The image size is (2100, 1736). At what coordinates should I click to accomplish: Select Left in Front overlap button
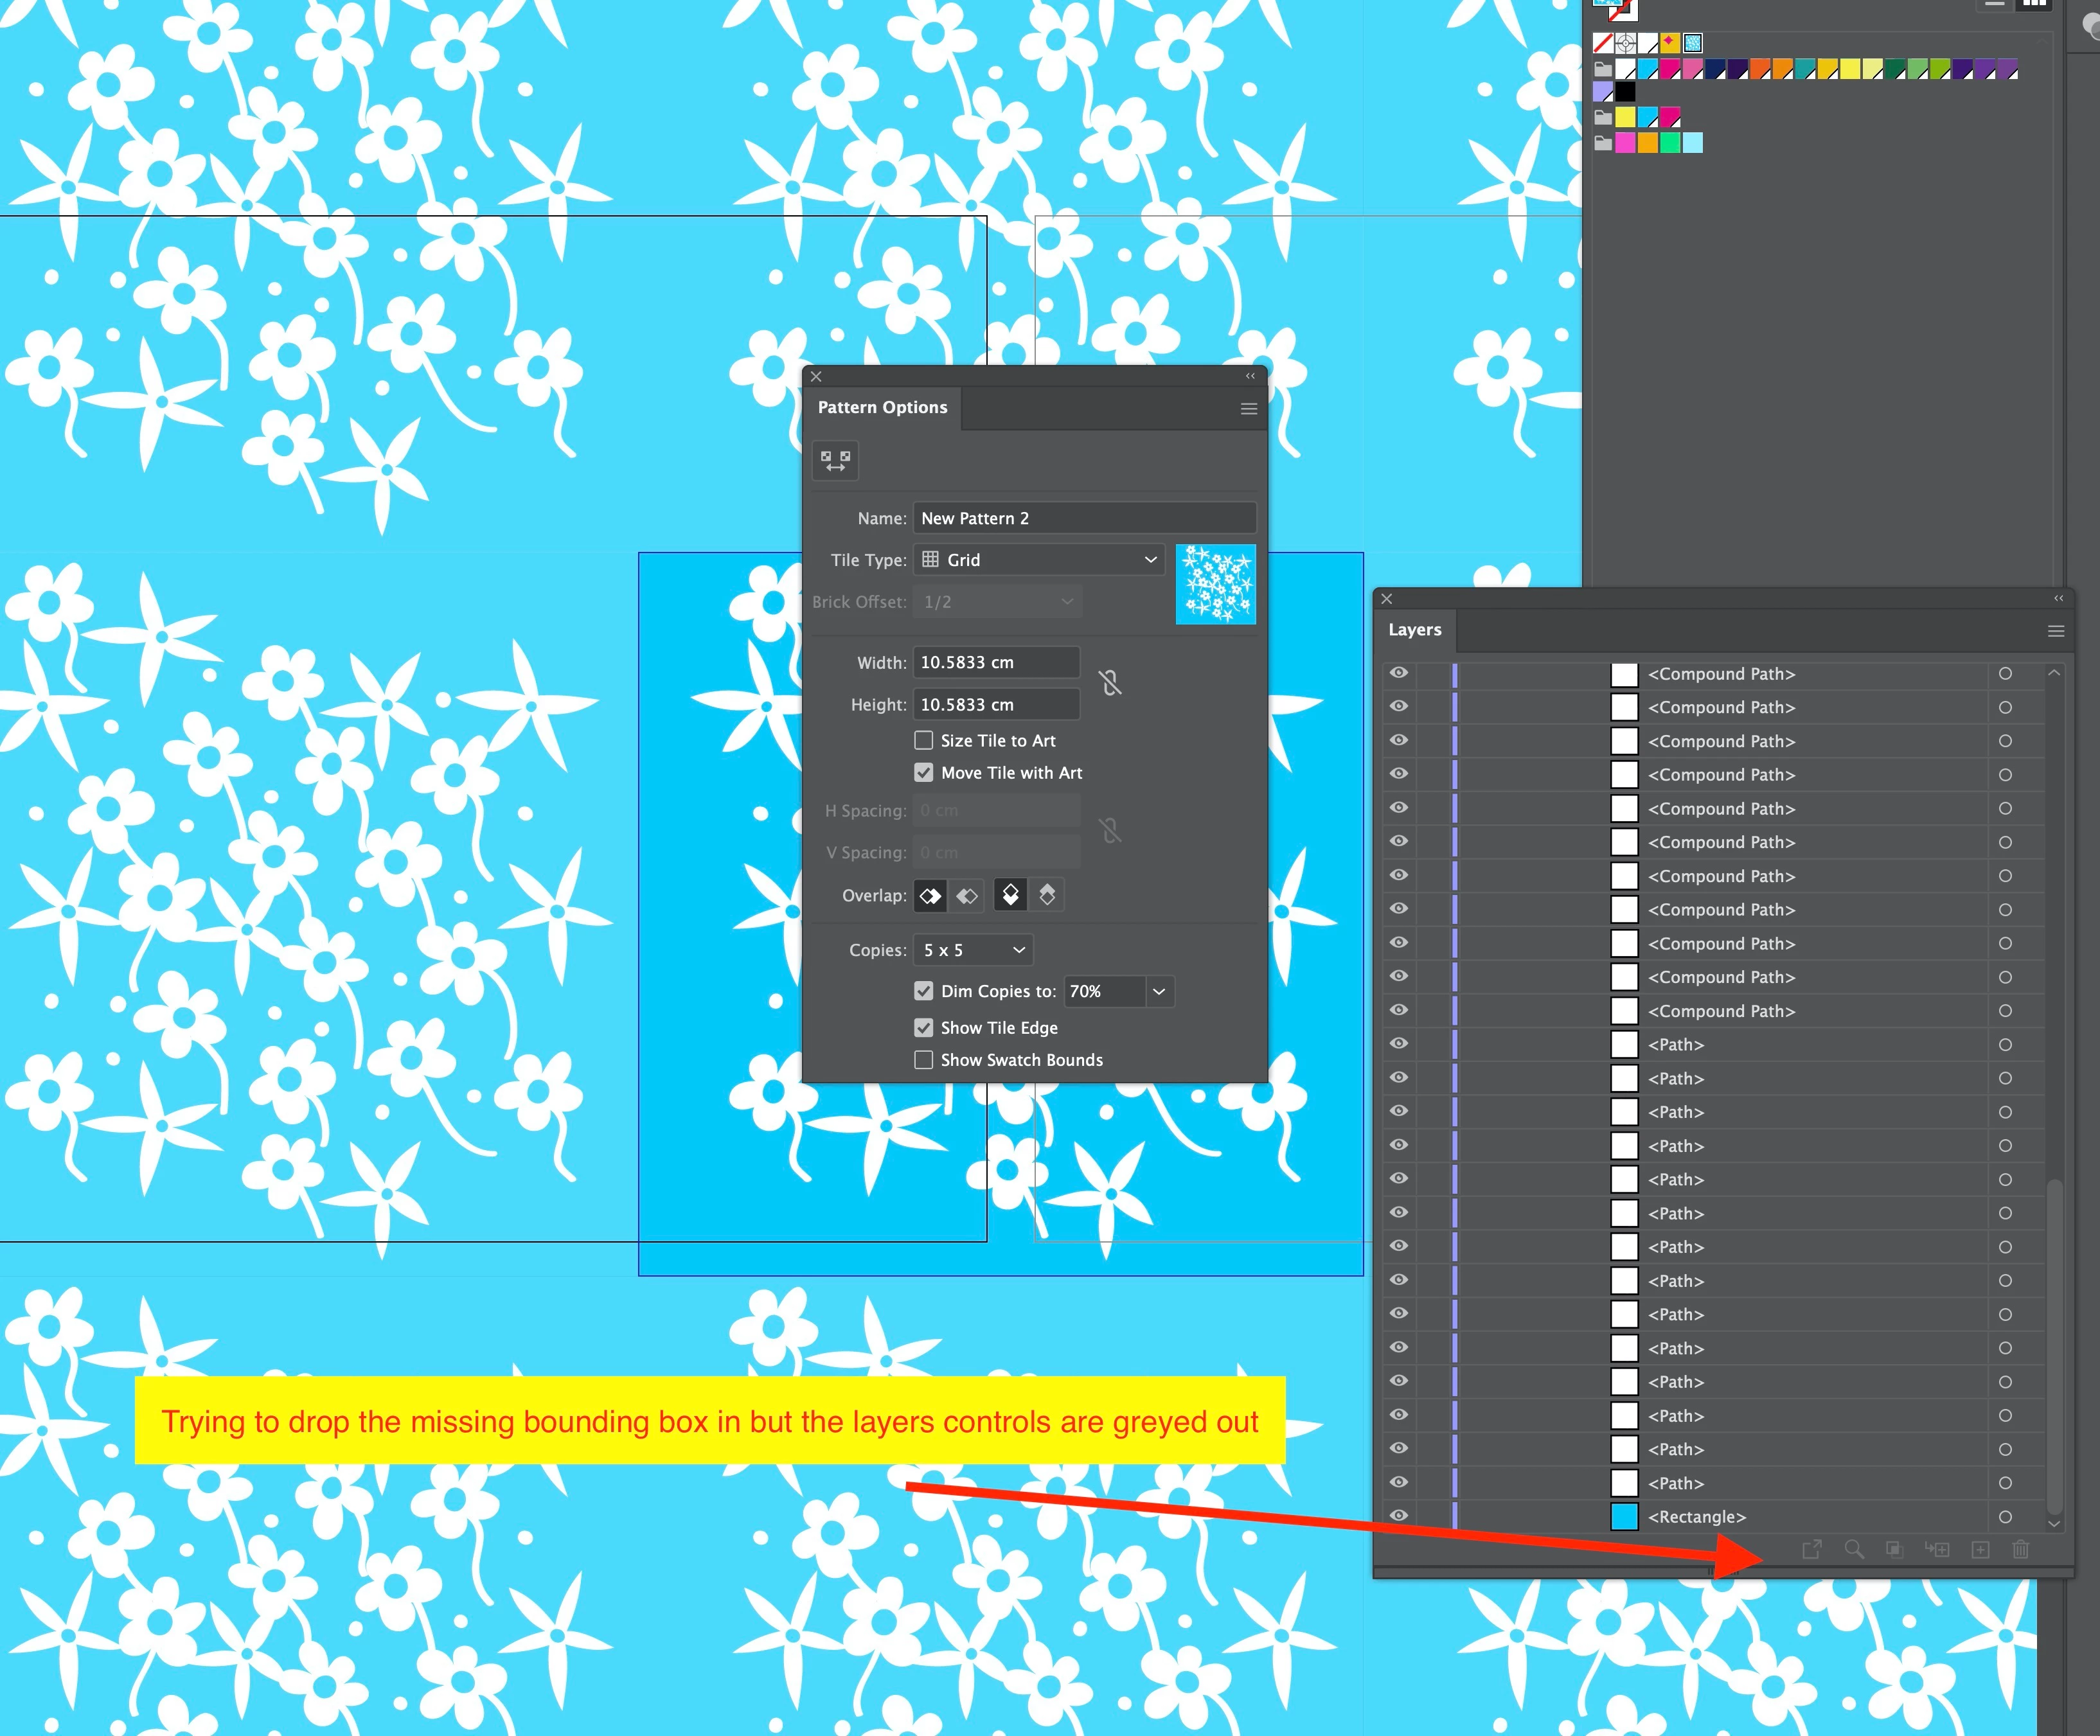pyautogui.click(x=930, y=895)
